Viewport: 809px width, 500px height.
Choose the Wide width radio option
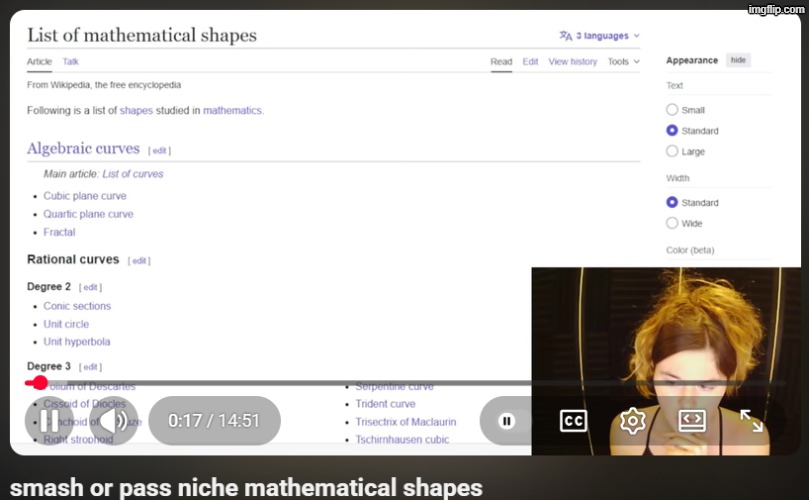(672, 224)
